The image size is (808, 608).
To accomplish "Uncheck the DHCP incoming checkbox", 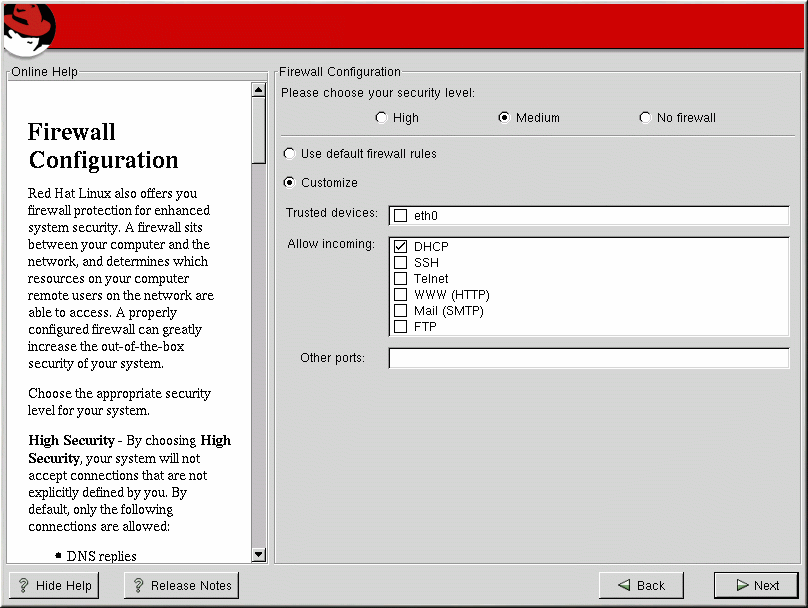I will click(x=400, y=246).
